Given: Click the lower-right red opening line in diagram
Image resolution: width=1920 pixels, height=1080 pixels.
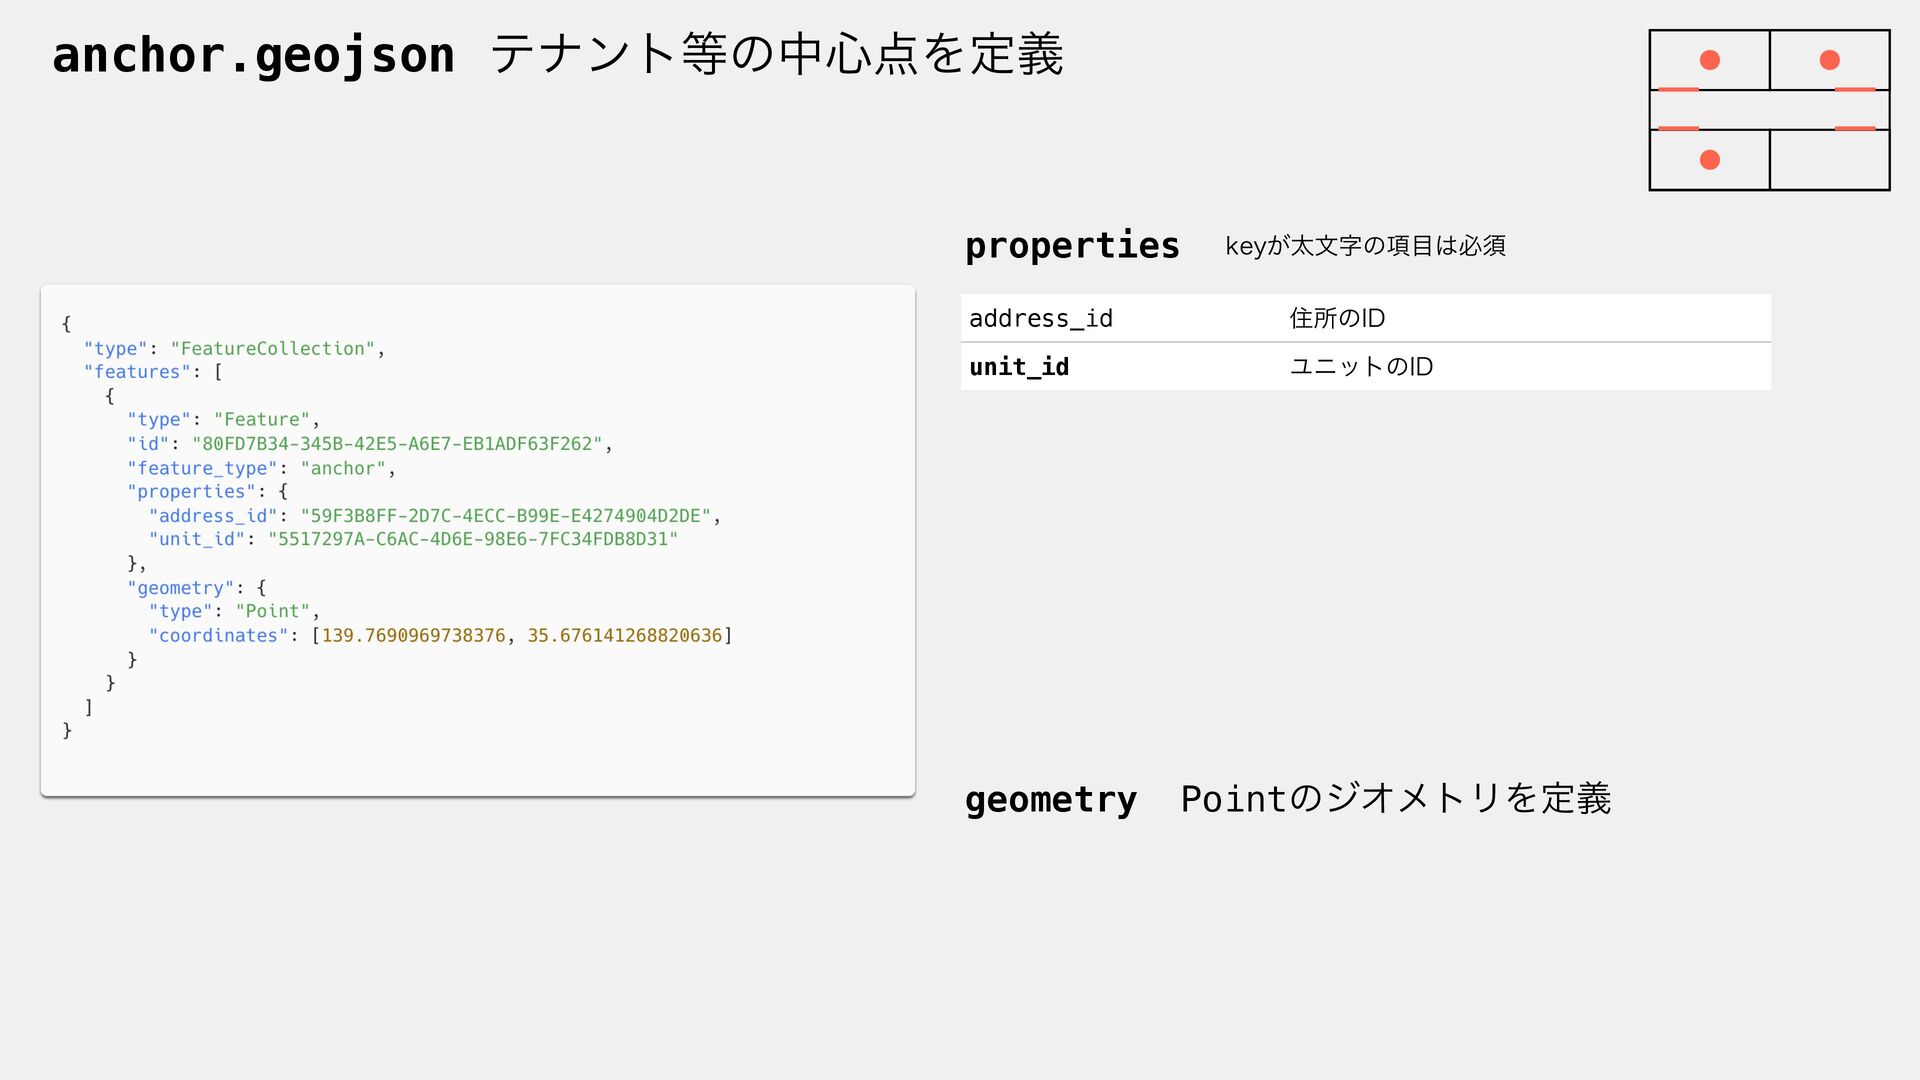Looking at the screenshot, I should tap(1855, 129).
